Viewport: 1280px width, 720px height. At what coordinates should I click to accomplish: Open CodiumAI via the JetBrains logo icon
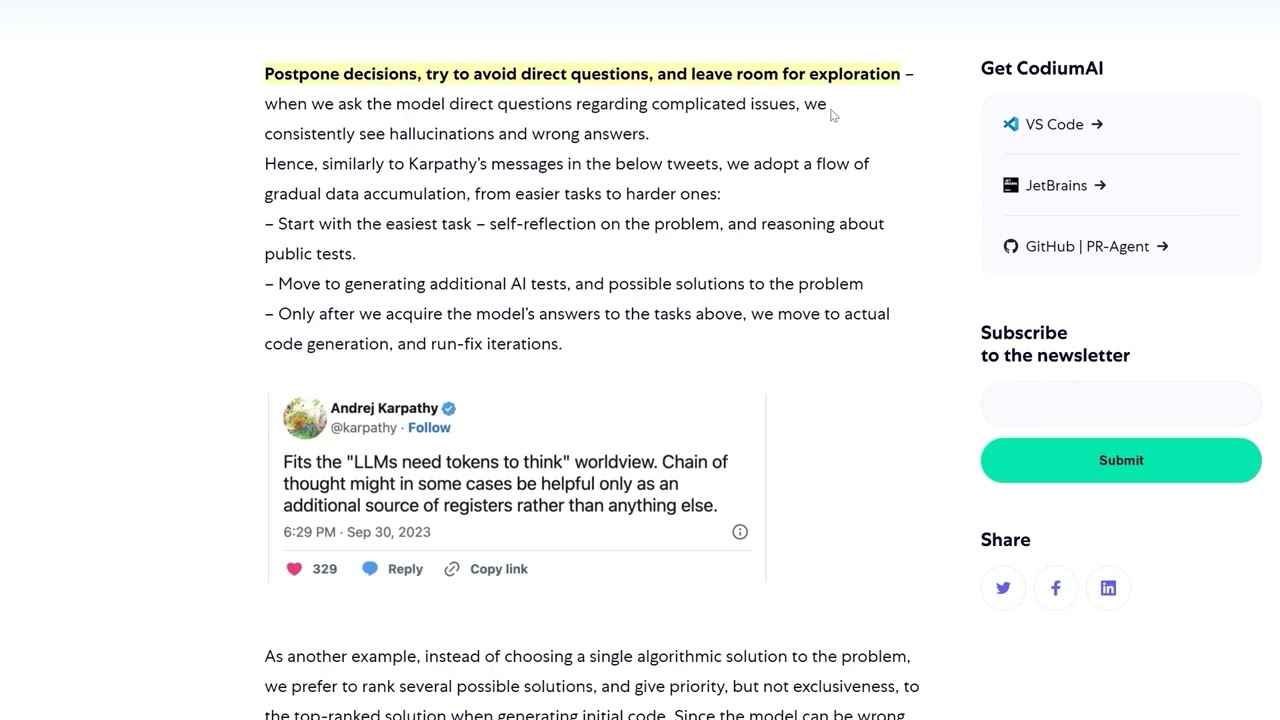click(x=1010, y=185)
